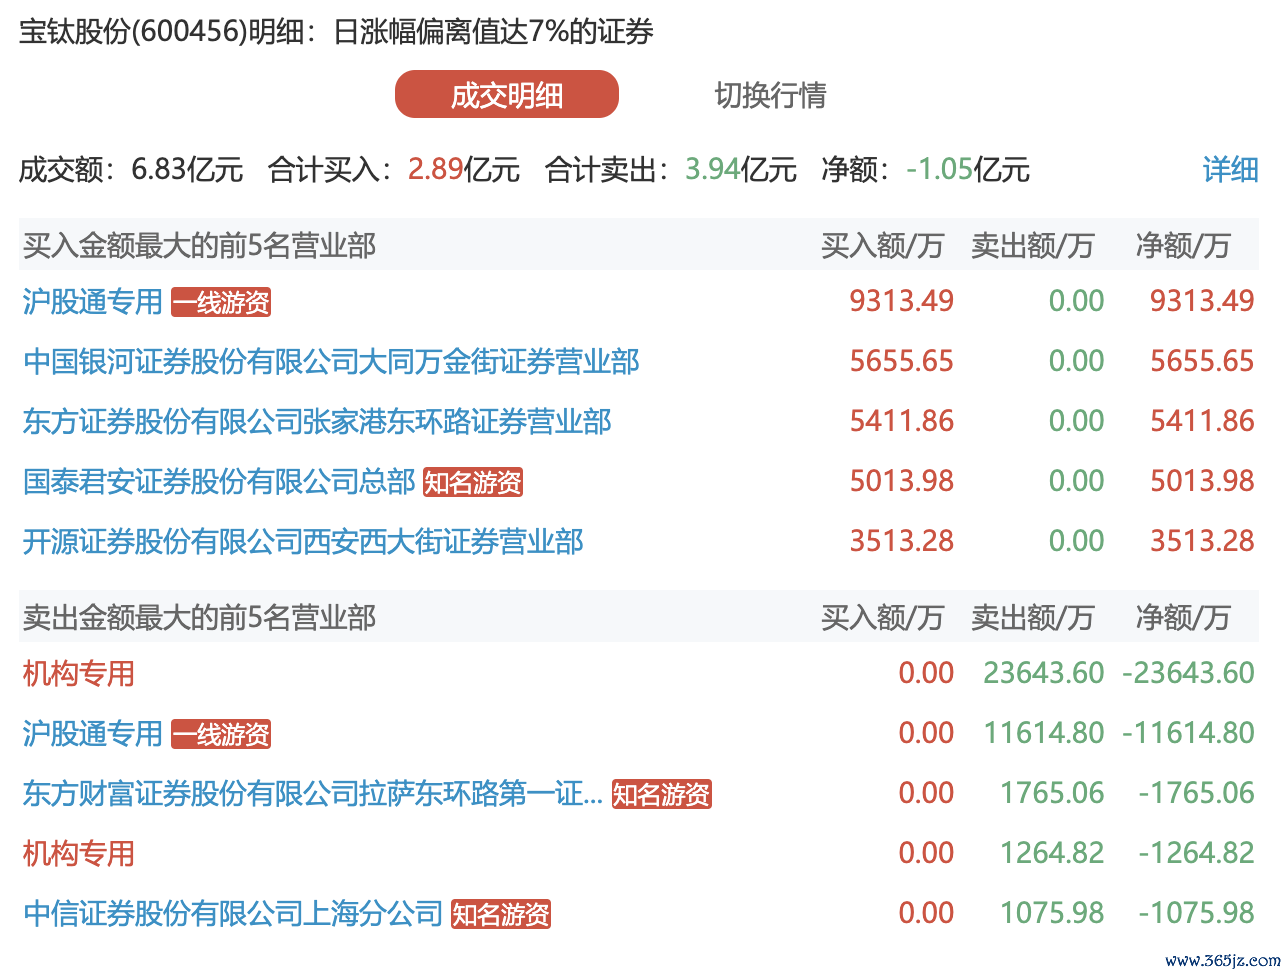
Task: Click 买入额/万 header in the sell table
Action: [883, 618]
